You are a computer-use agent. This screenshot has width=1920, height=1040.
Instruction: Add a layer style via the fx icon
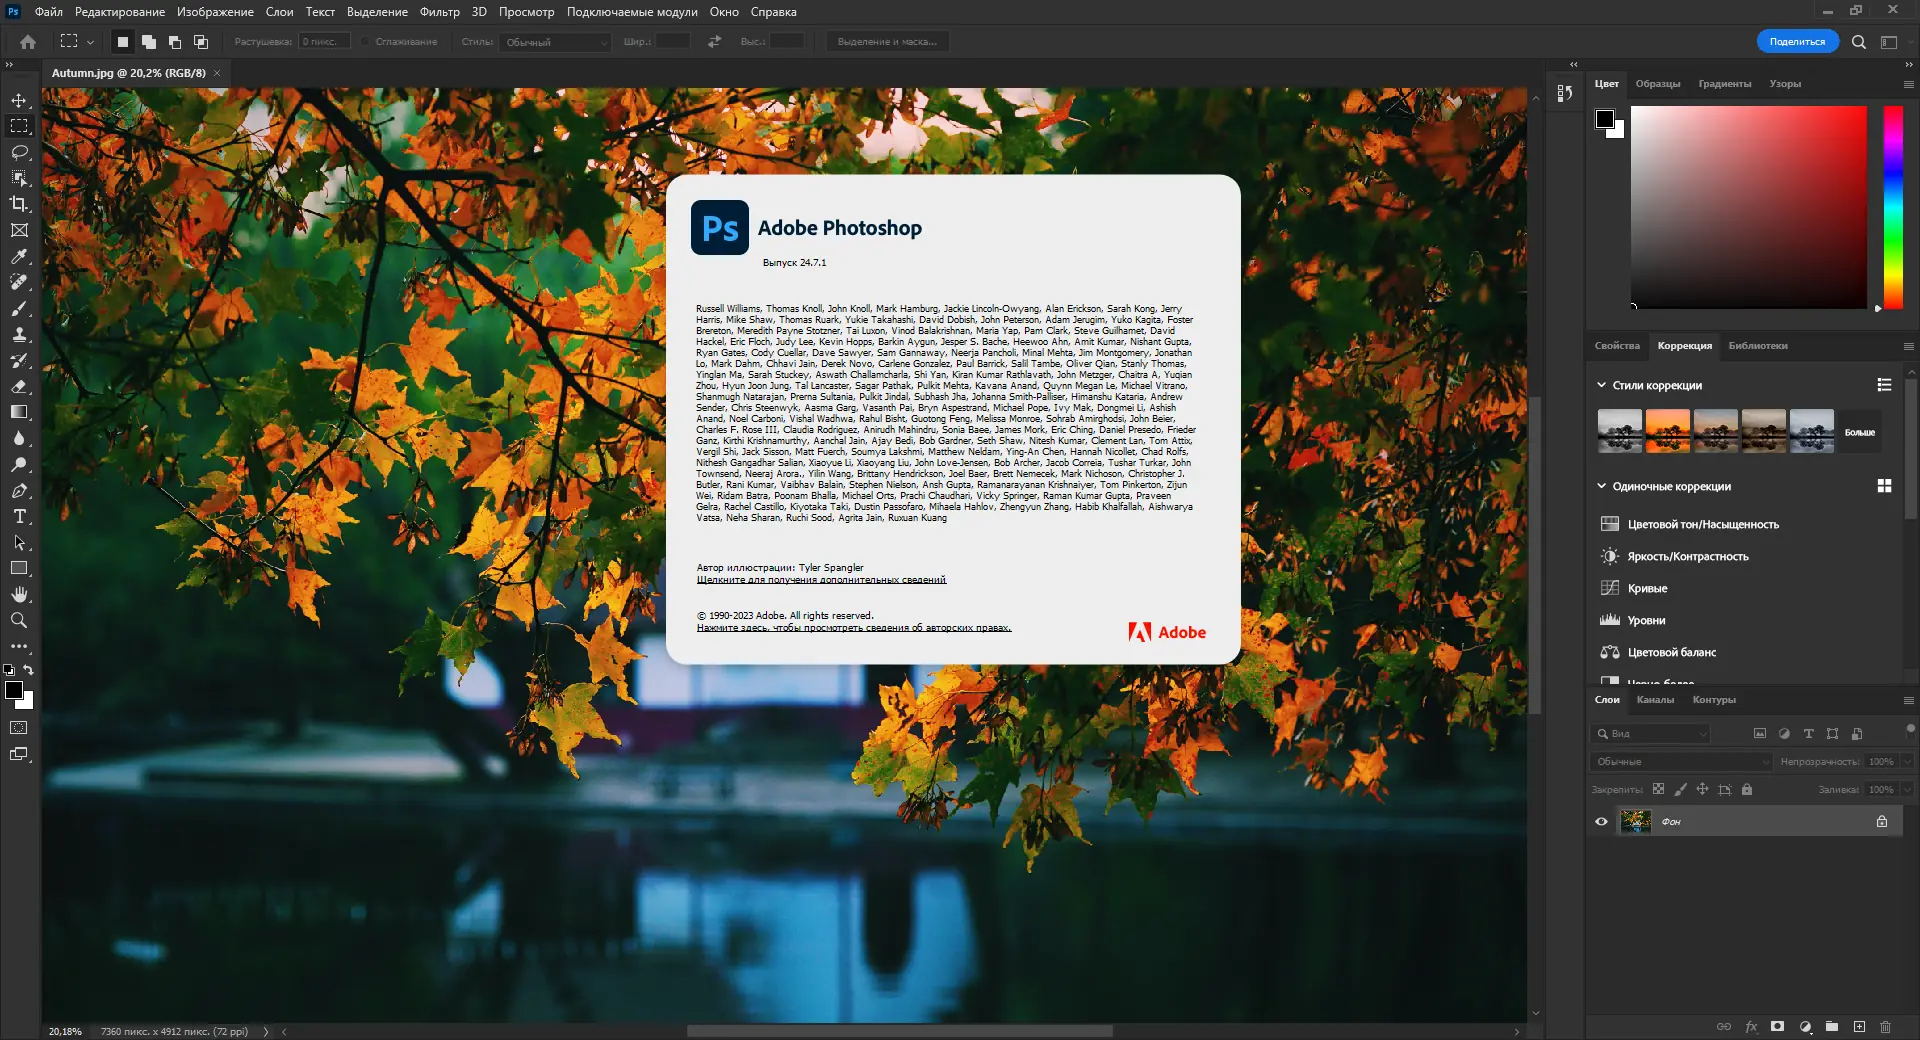pyautogui.click(x=1751, y=1027)
